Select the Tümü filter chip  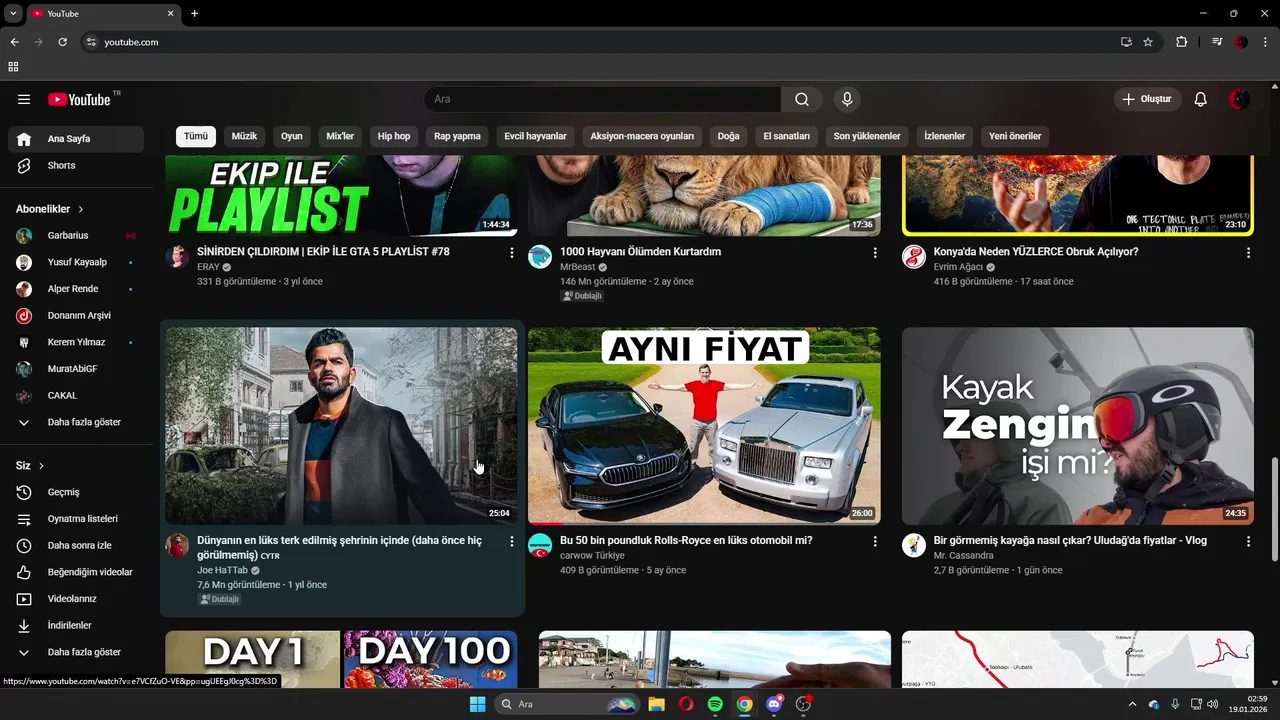(x=196, y=136)
